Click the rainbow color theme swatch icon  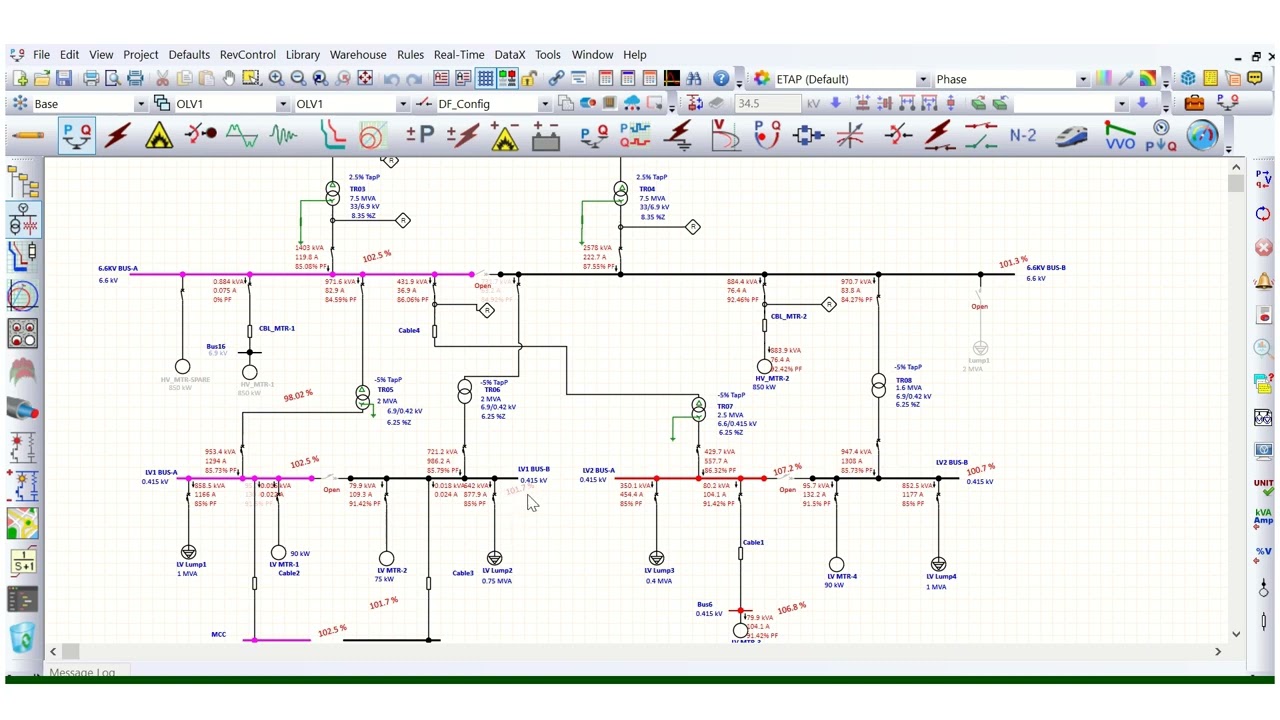click(1147, 79)
